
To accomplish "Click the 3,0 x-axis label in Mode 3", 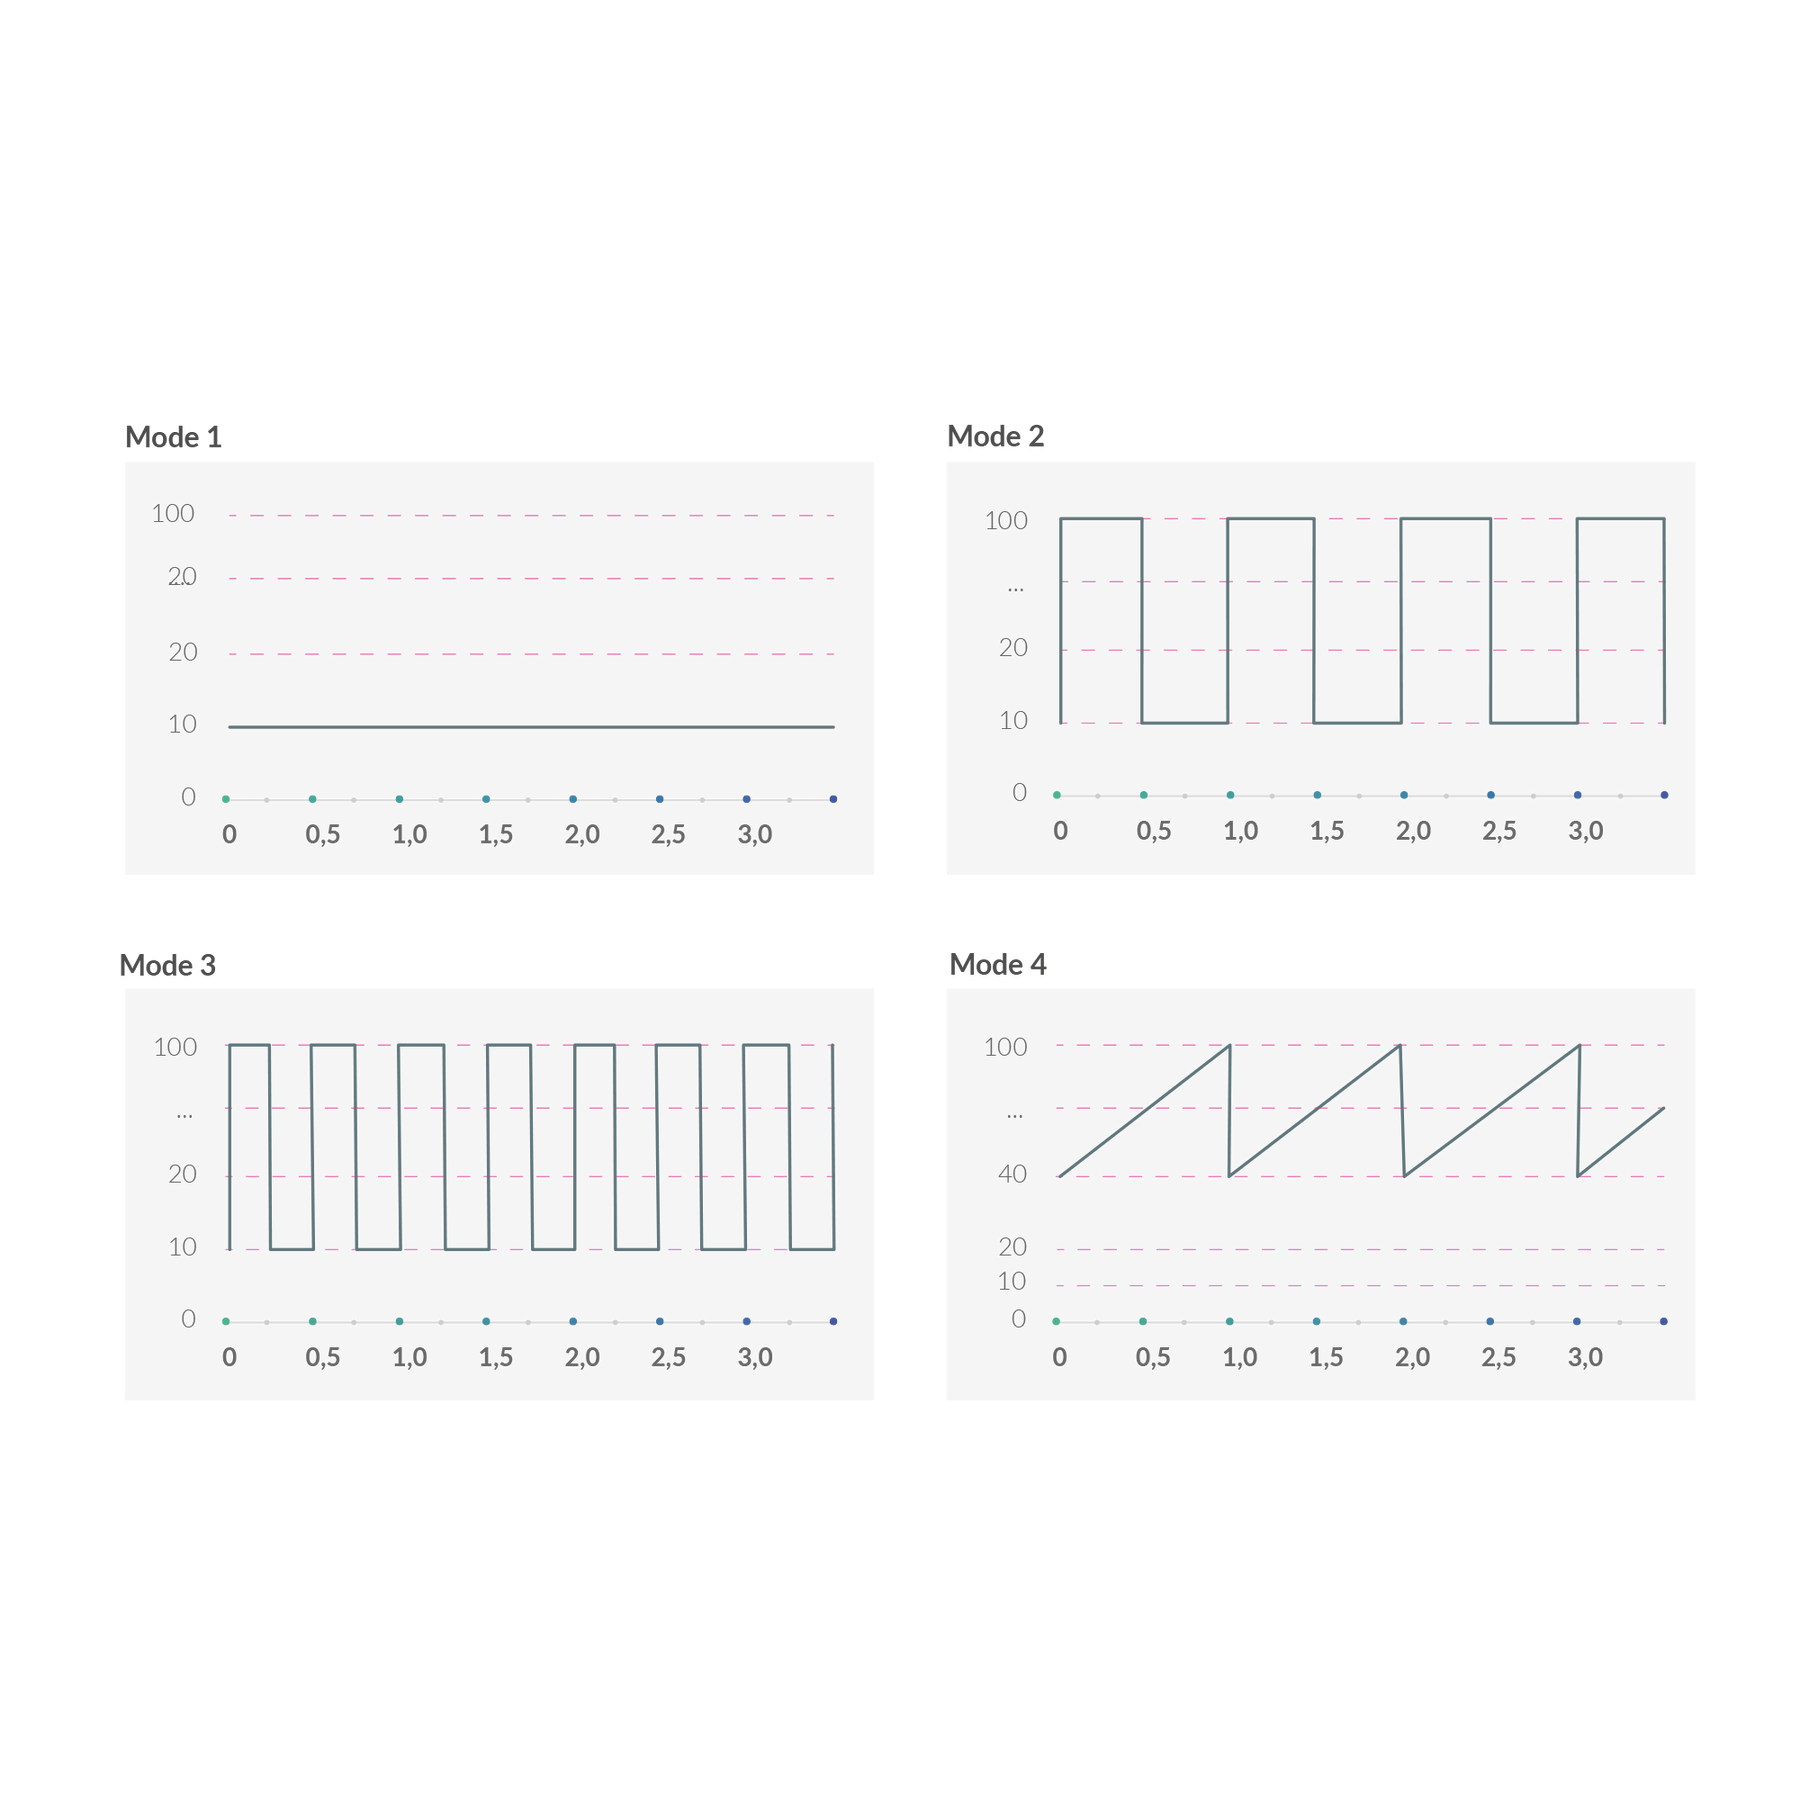I will [x=755, y=1358].
